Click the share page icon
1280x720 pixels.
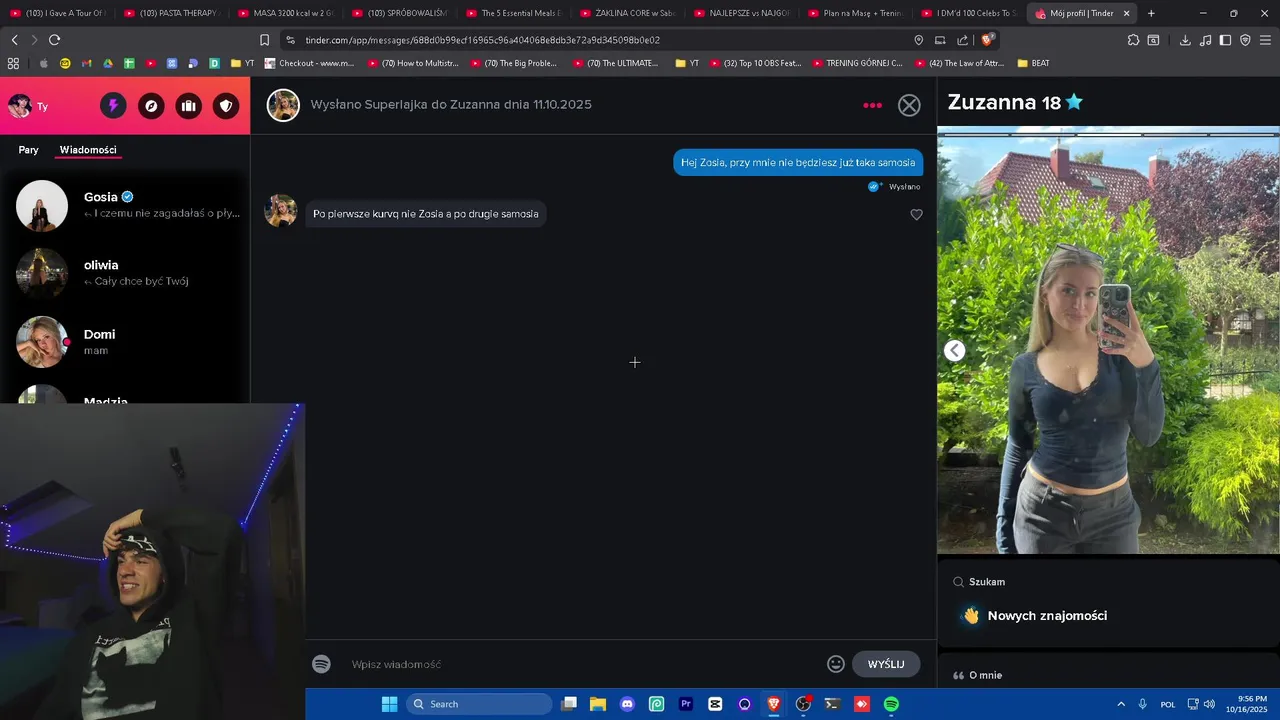(962, 40)
